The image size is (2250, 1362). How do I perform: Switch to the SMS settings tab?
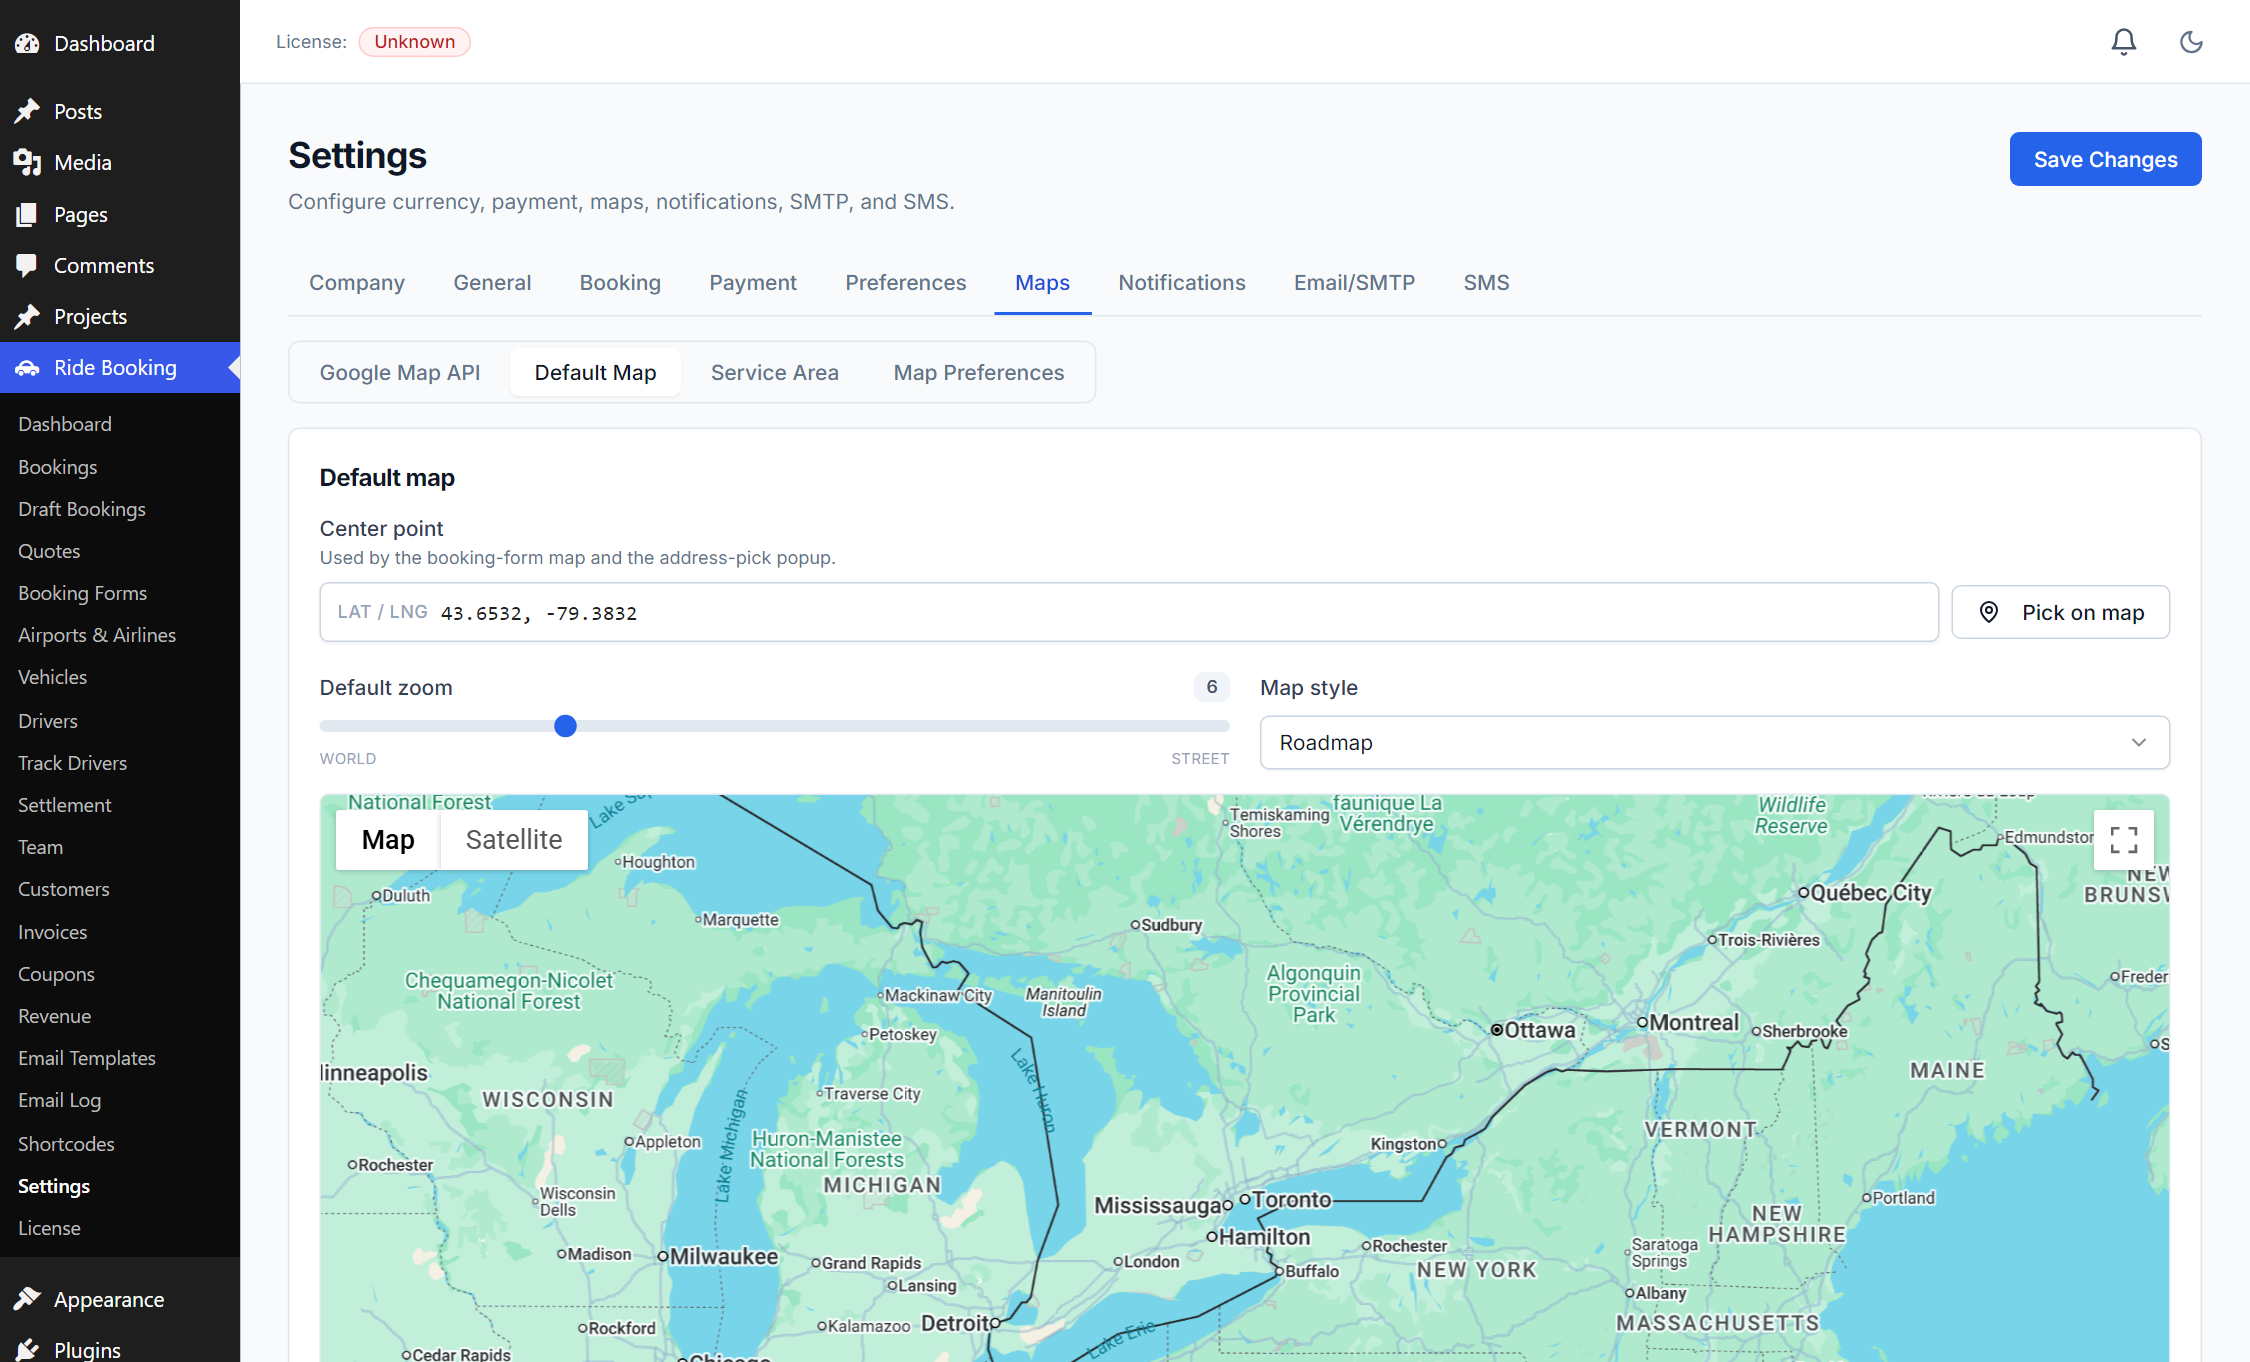coord(1486,282)
